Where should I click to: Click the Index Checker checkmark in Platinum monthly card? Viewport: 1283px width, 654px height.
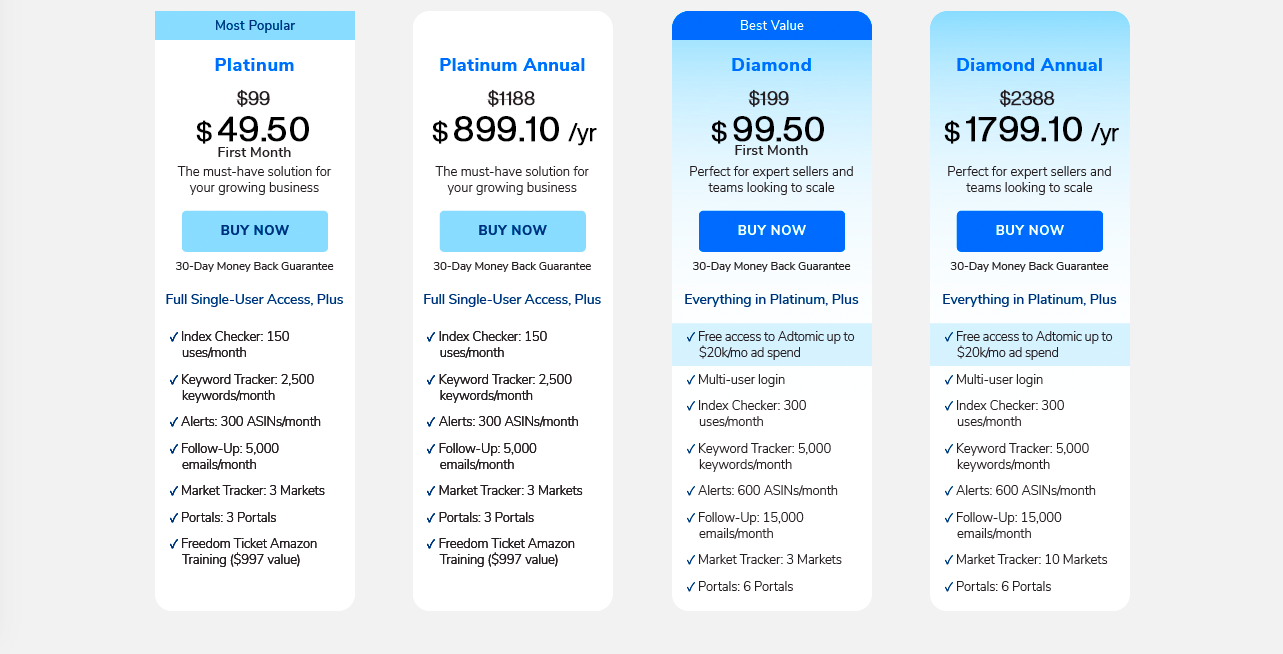(174, 338)
